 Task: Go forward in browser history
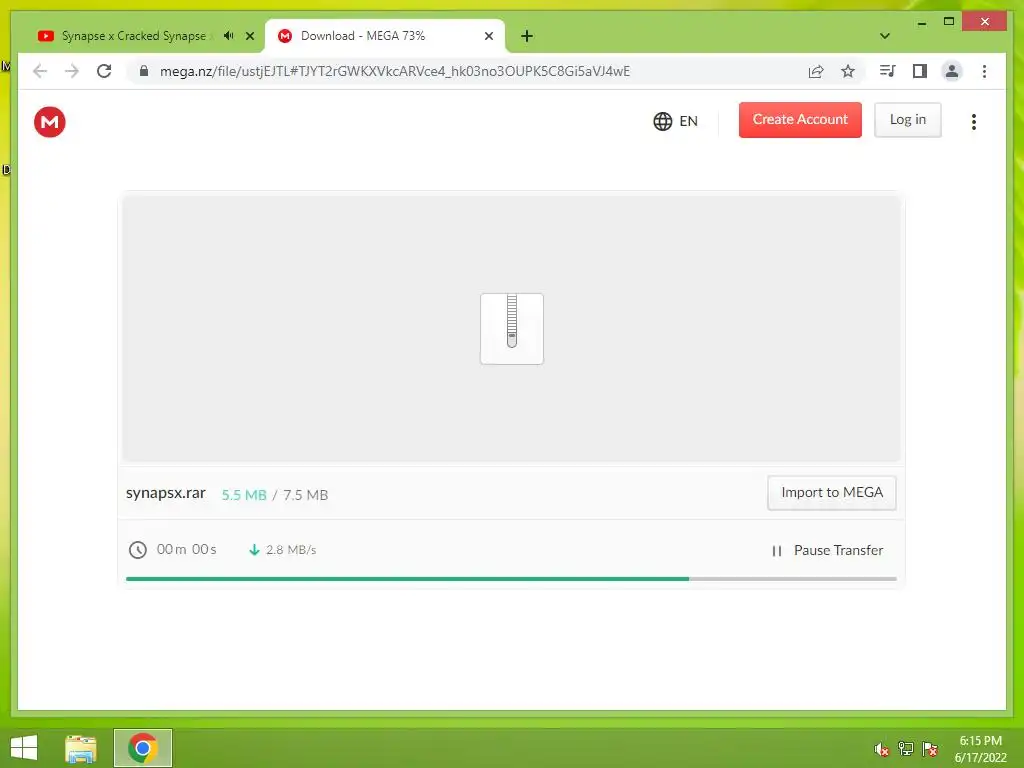pos(72,71)
